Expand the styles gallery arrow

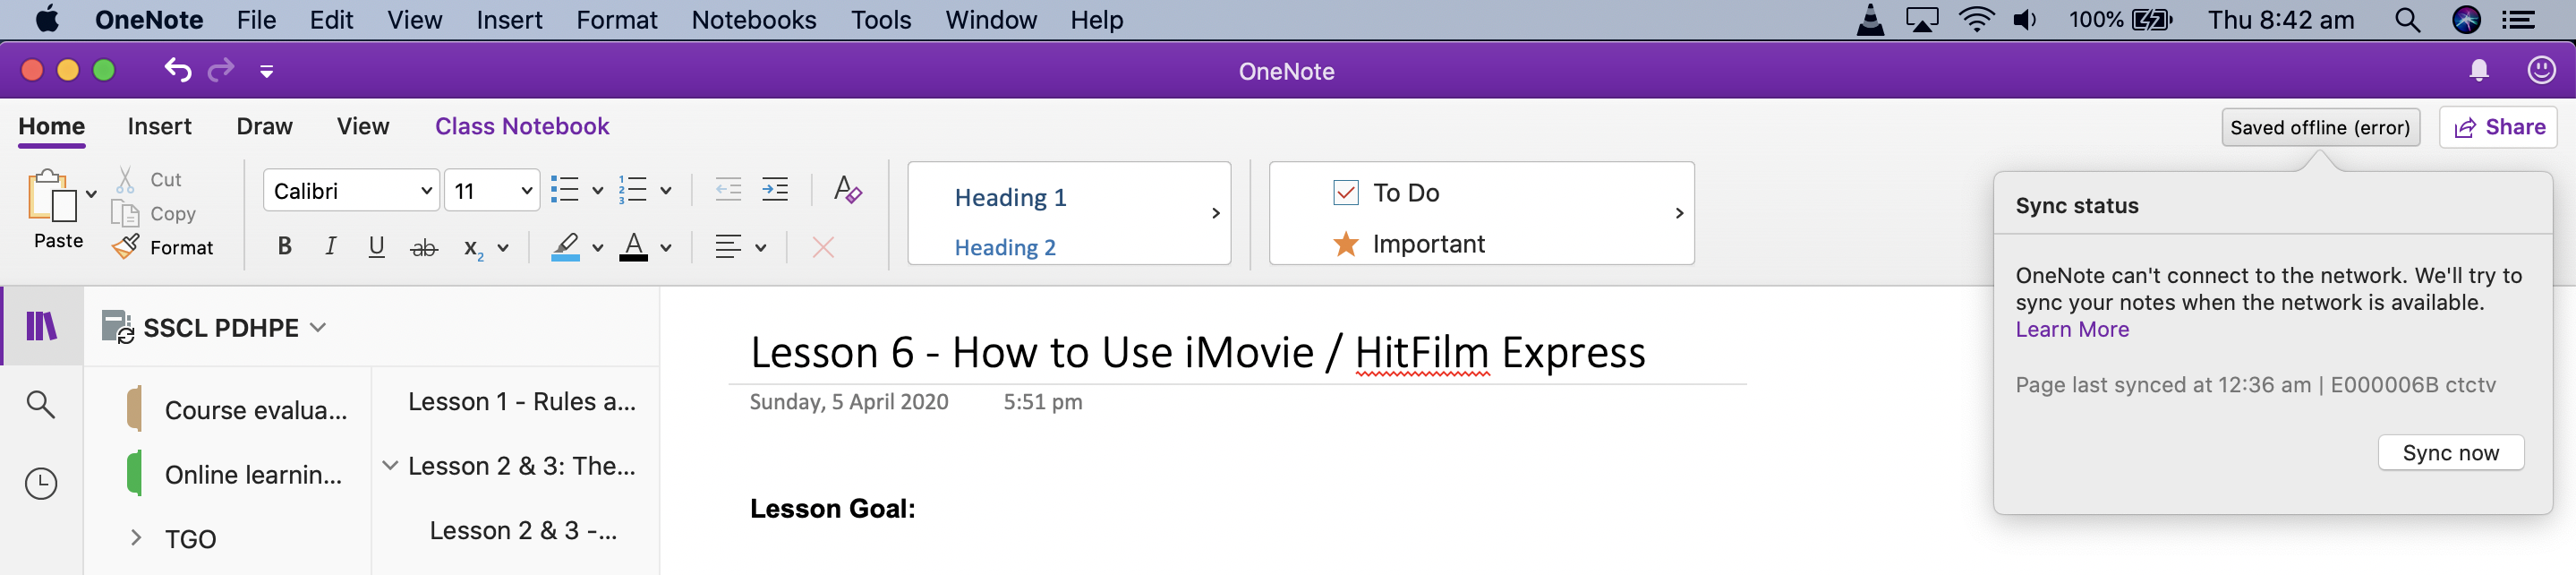point(1215,213)
